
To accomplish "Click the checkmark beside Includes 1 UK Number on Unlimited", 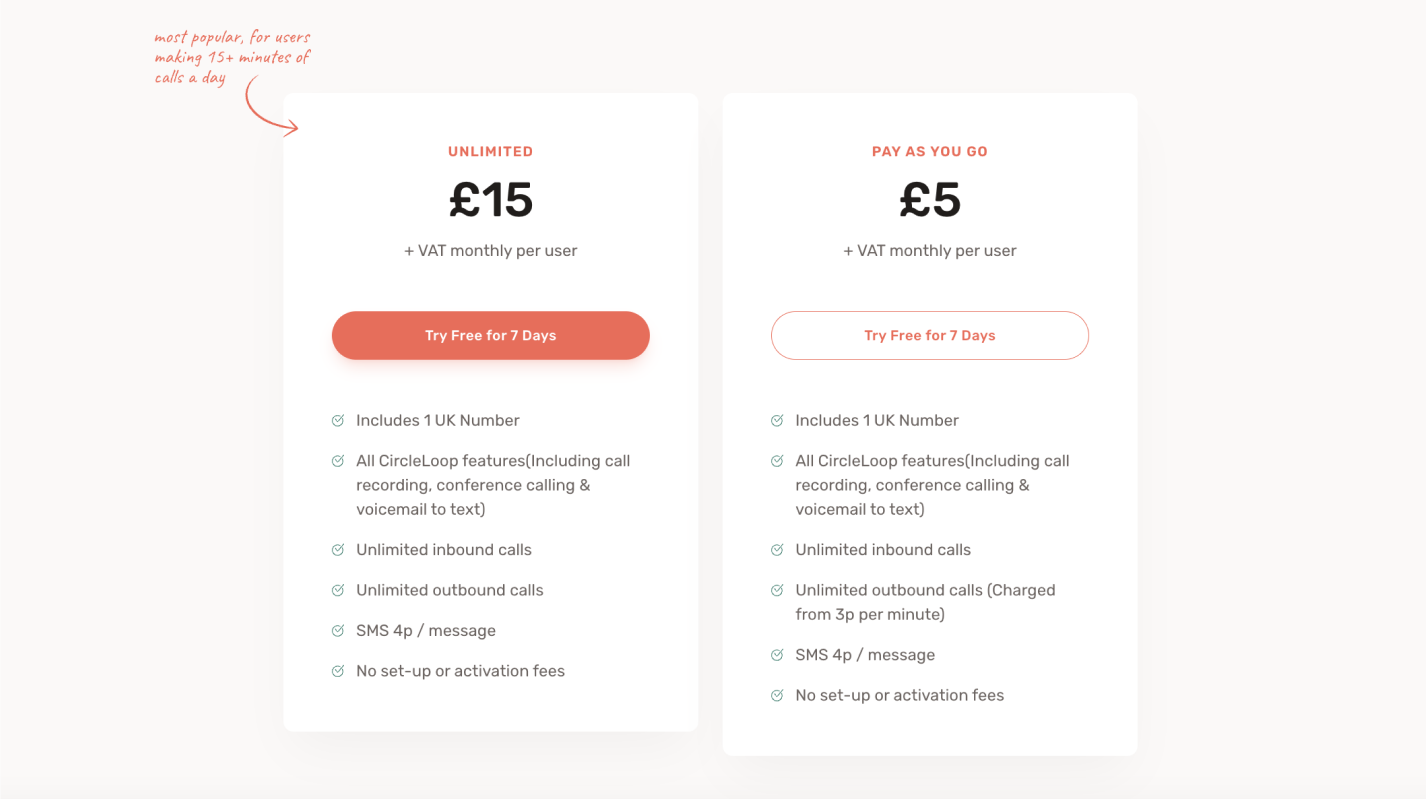I will tap(336, 420).
